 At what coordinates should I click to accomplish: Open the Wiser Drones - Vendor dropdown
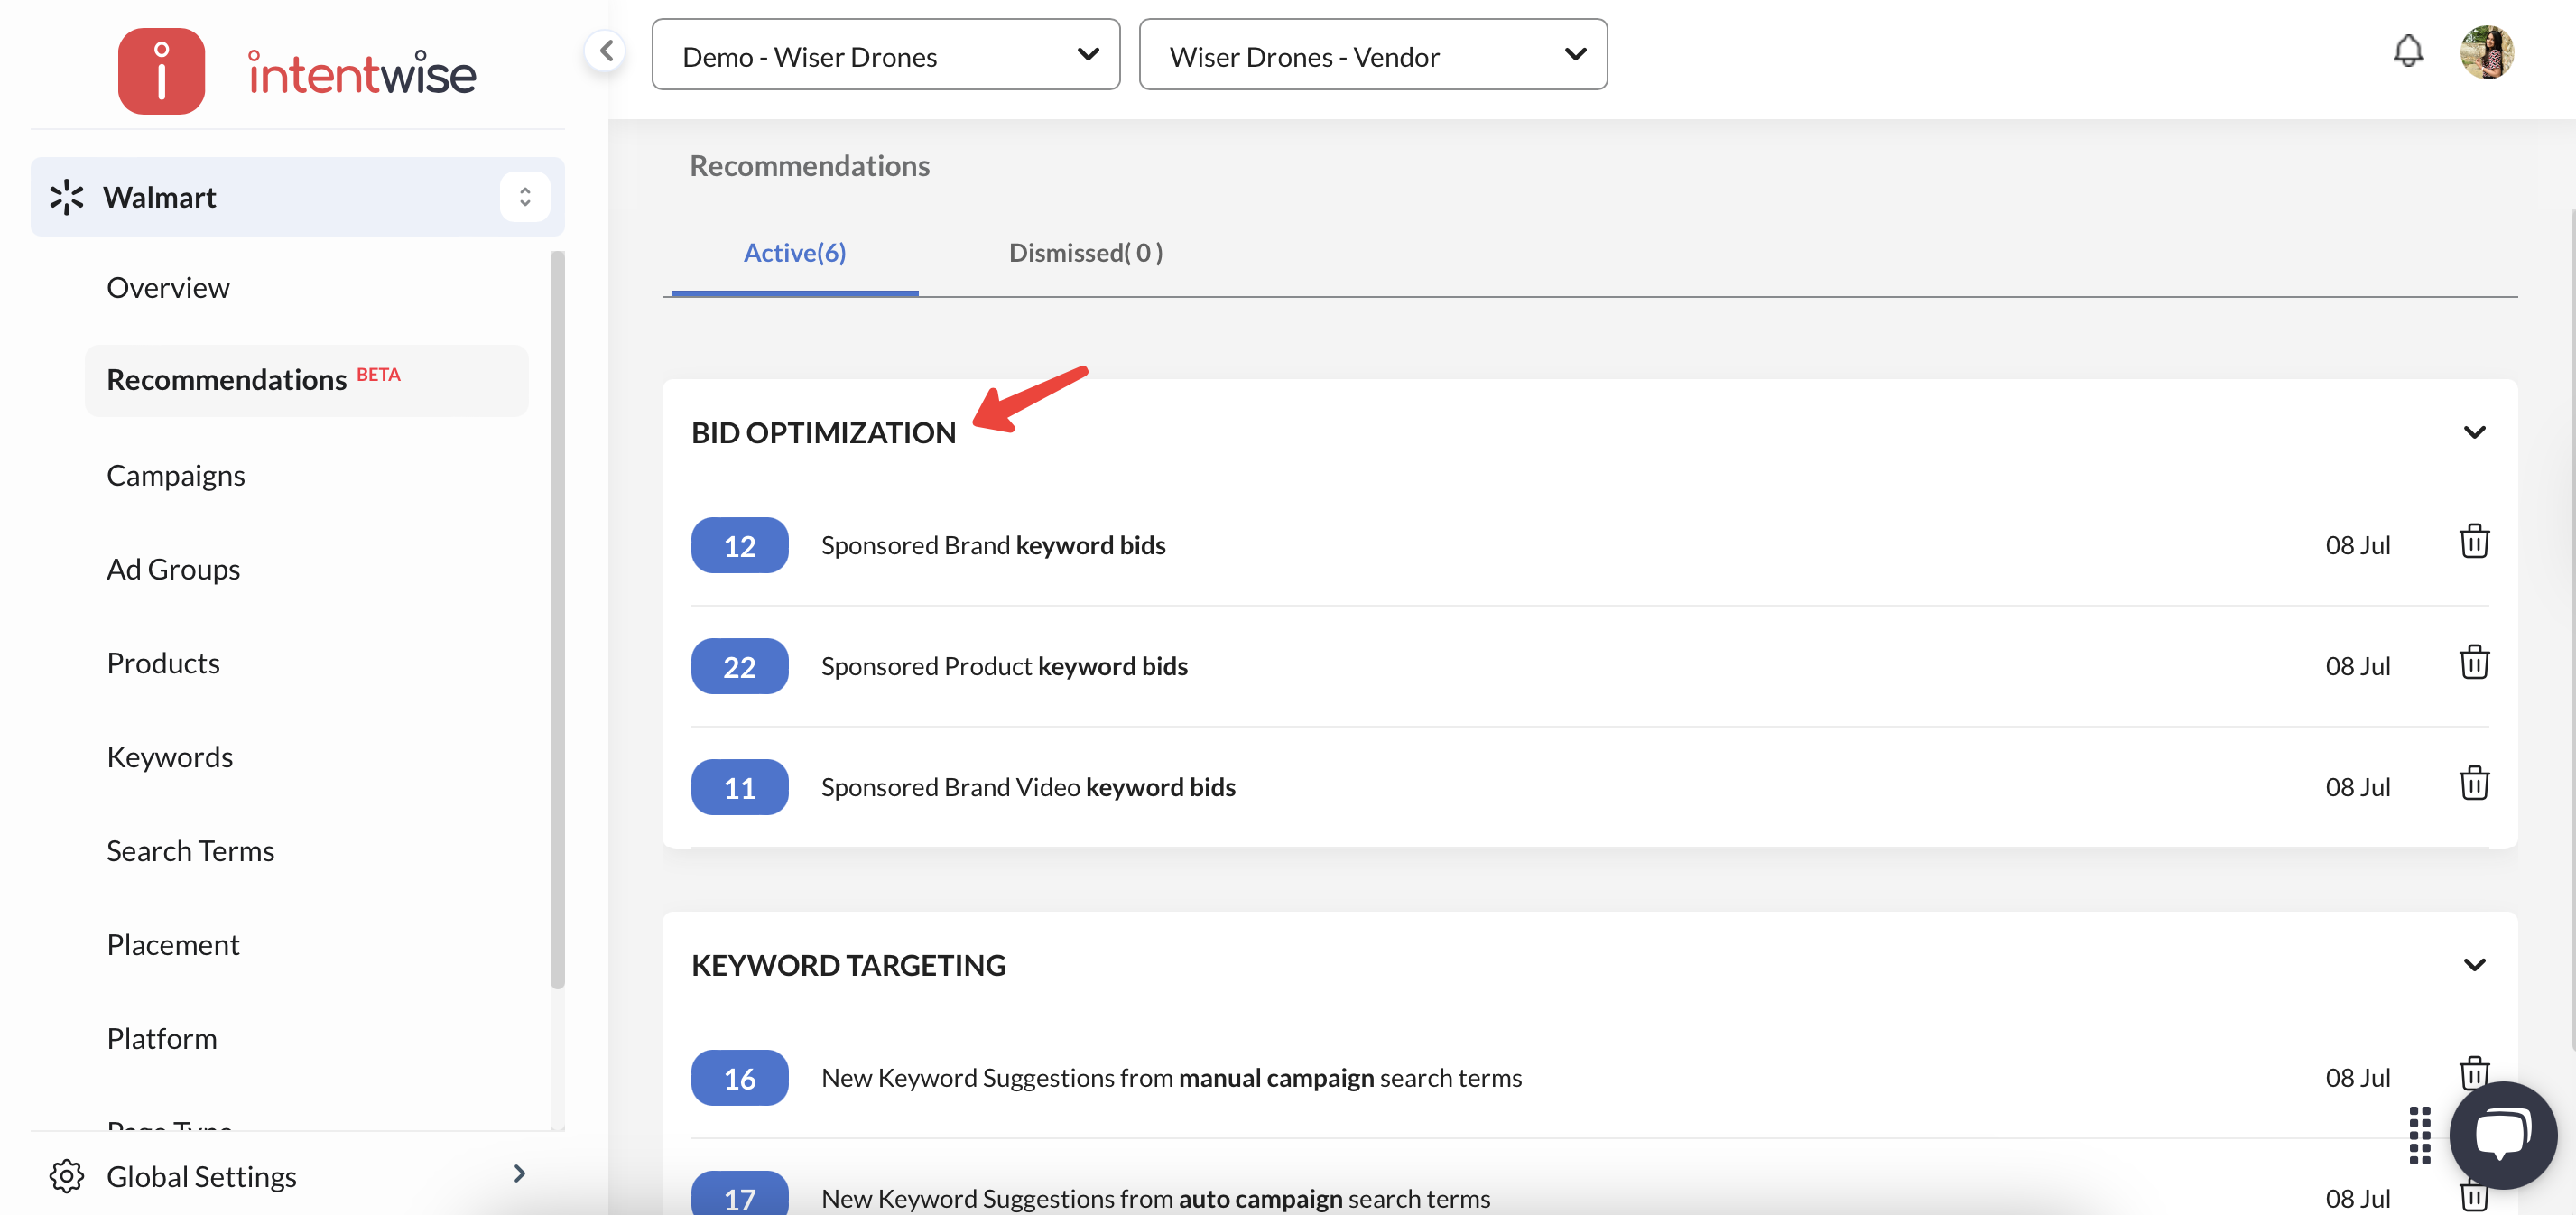coord(1373,54)
